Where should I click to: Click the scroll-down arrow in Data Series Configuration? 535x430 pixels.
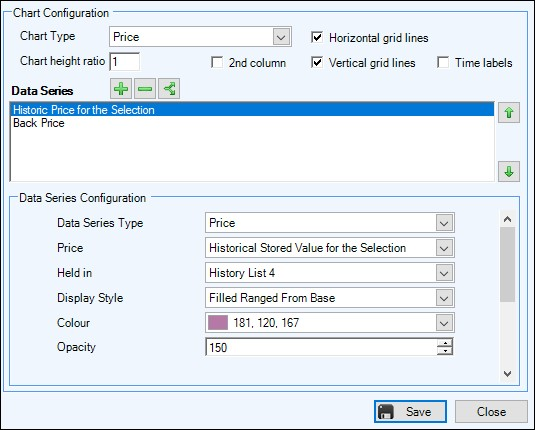(x=507, y=374)
